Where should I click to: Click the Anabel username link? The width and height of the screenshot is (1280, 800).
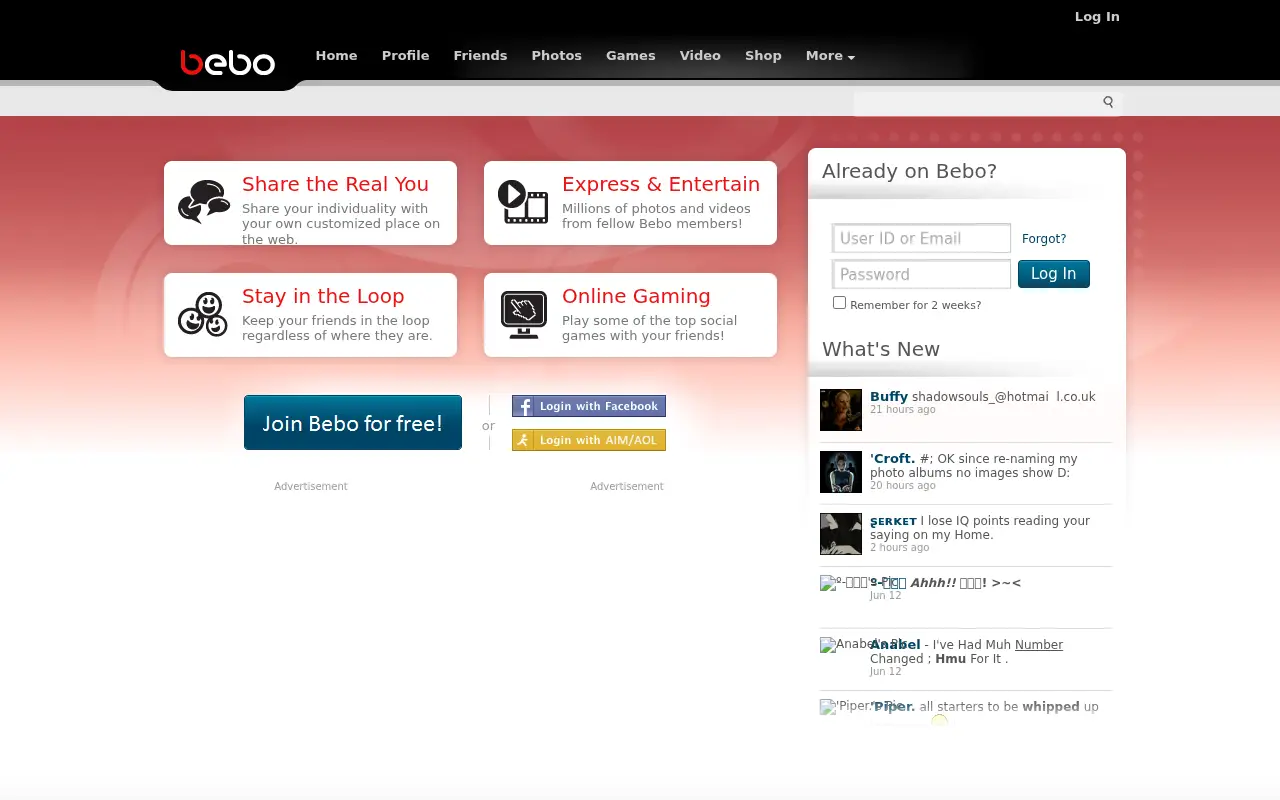click(895, 645)
